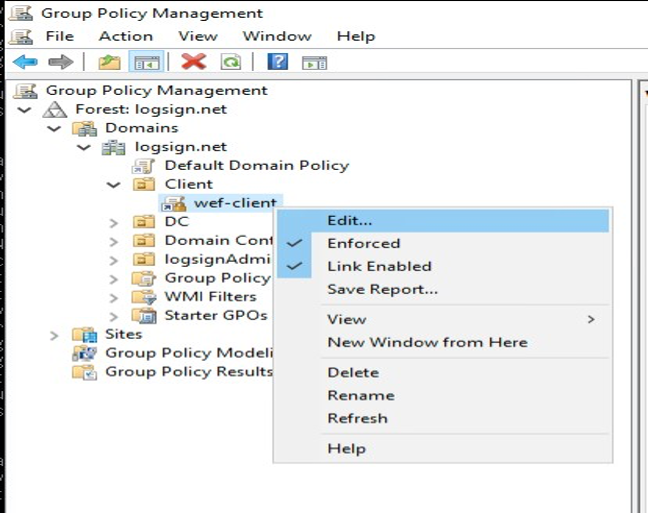Toggle Show/Hide Action Pane icon
The width and height of the screenshot is (650, 514).
point(315,63)
